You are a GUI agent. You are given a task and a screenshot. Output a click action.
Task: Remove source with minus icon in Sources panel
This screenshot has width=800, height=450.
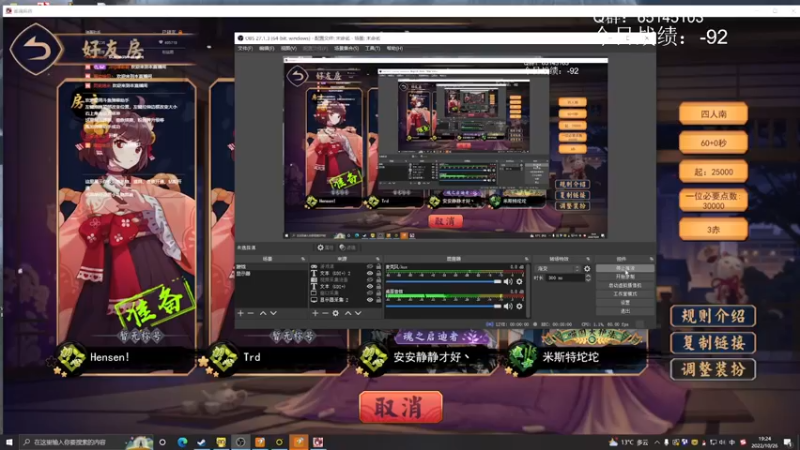click(x=325, y=313)
